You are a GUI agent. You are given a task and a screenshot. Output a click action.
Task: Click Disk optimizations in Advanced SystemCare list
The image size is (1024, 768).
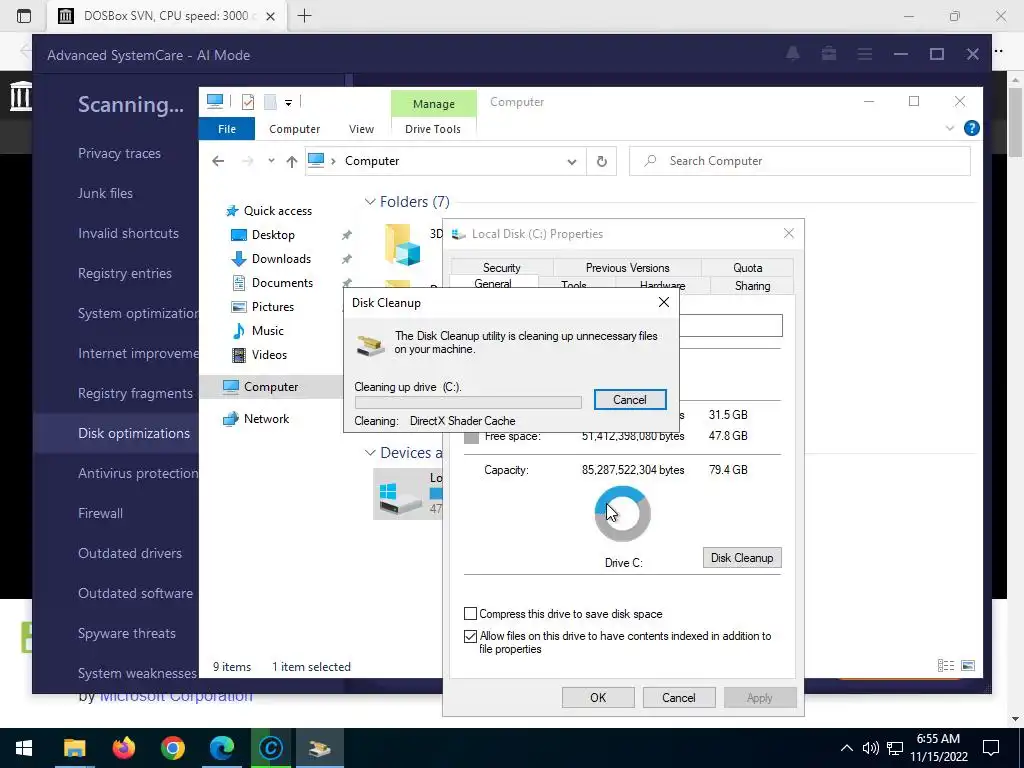point(134,434)
